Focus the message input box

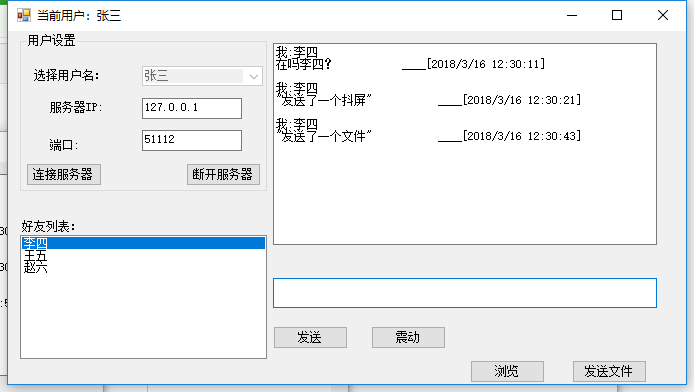465,293
